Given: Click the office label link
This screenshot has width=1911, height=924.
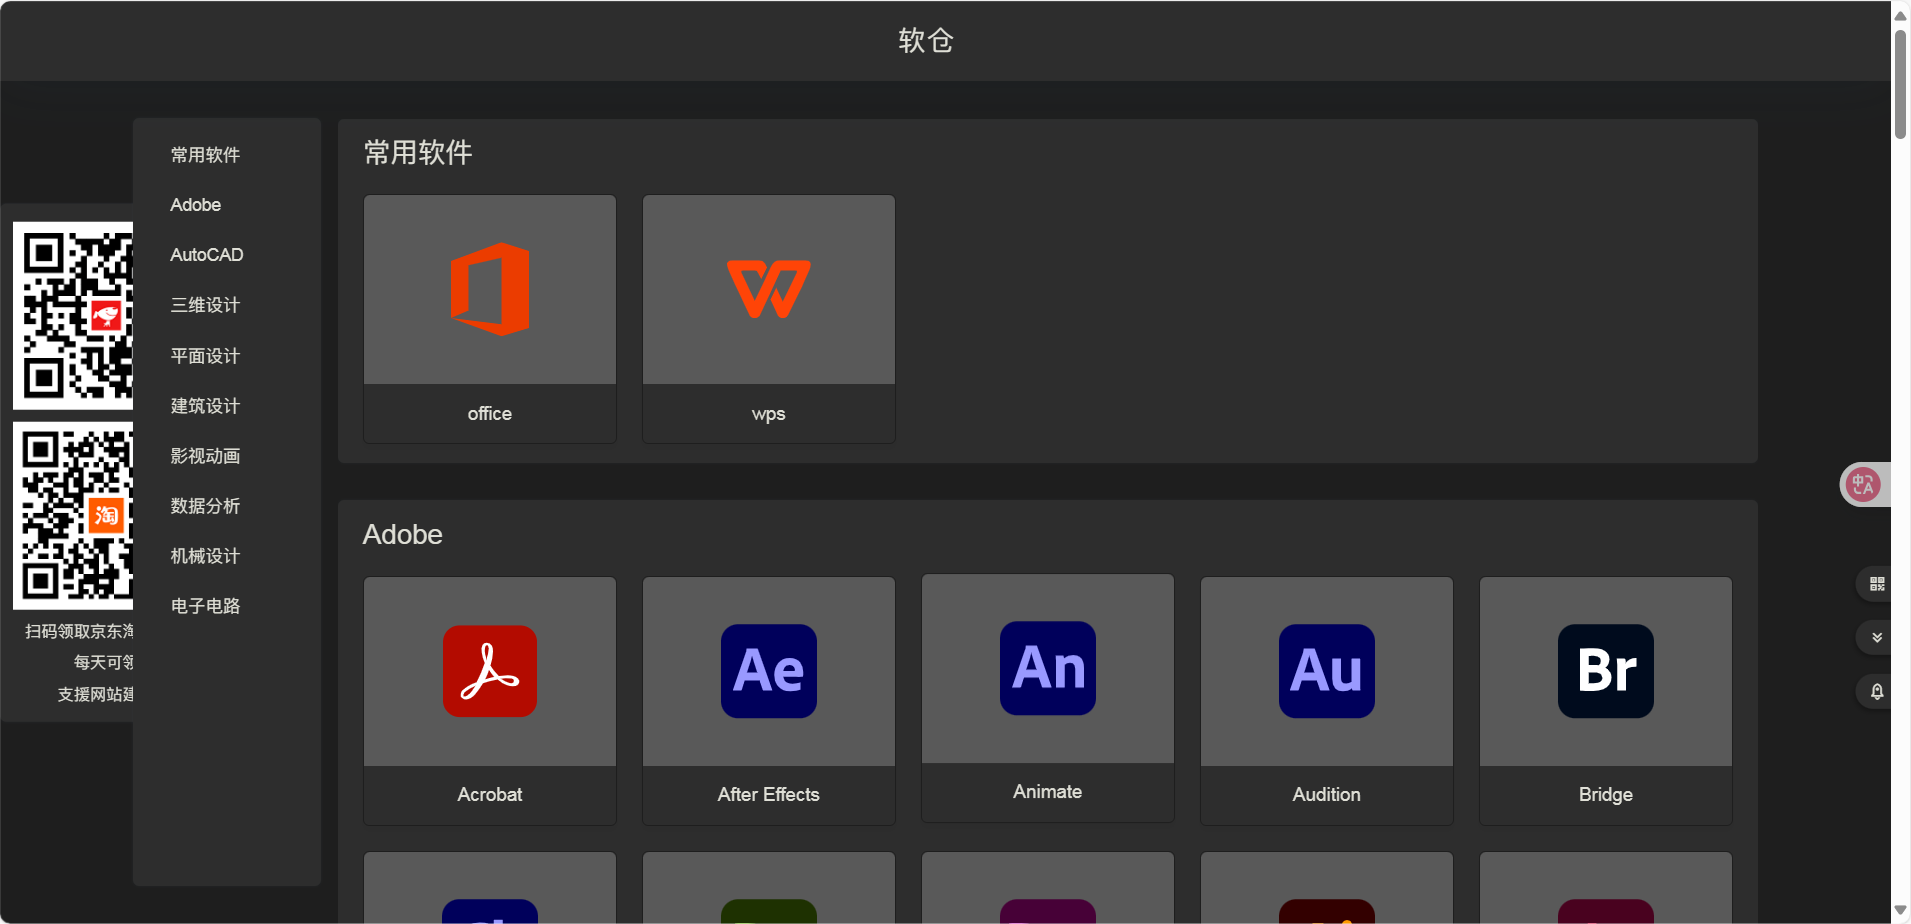Looking at the screenshot, I should (490, 414).
